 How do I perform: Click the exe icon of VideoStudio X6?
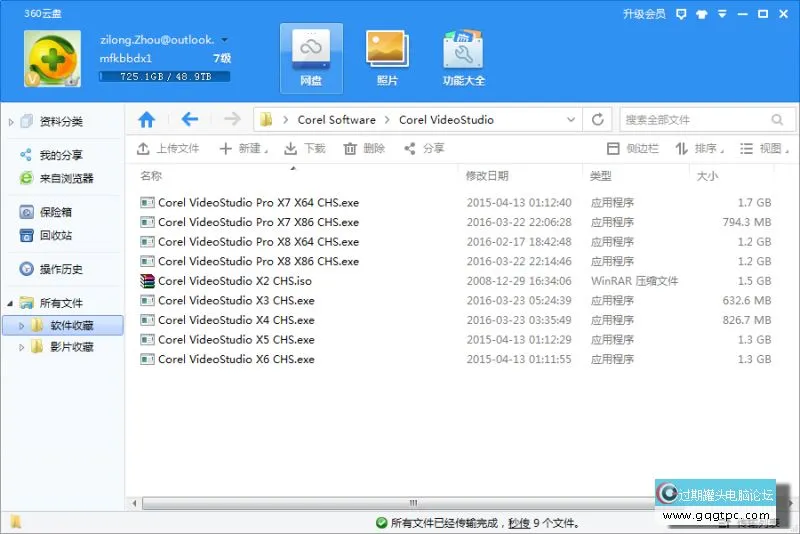click(147, 359)
